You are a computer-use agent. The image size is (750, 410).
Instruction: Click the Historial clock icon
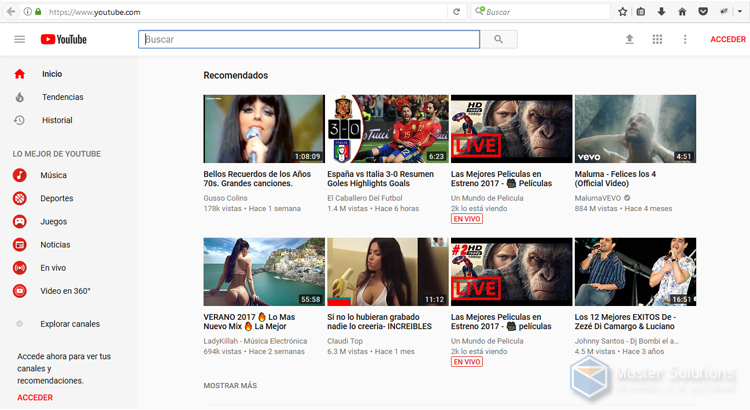pyautogui.click(x=19, y=120)
